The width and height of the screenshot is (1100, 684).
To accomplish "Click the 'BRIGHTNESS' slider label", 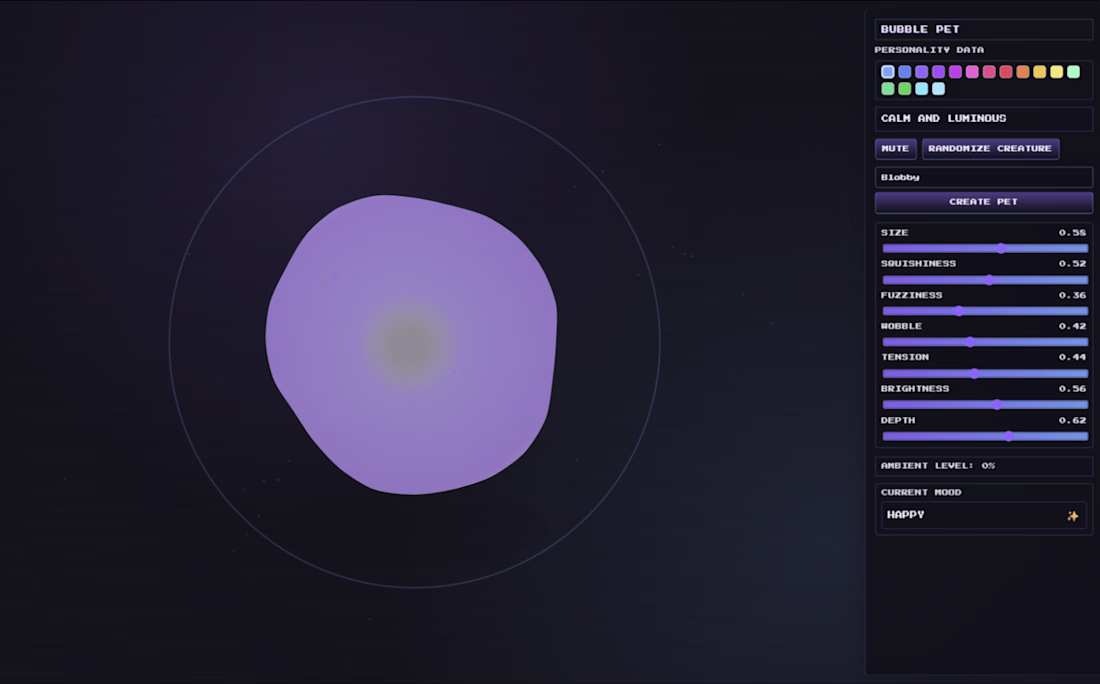I will pos(915,389).
